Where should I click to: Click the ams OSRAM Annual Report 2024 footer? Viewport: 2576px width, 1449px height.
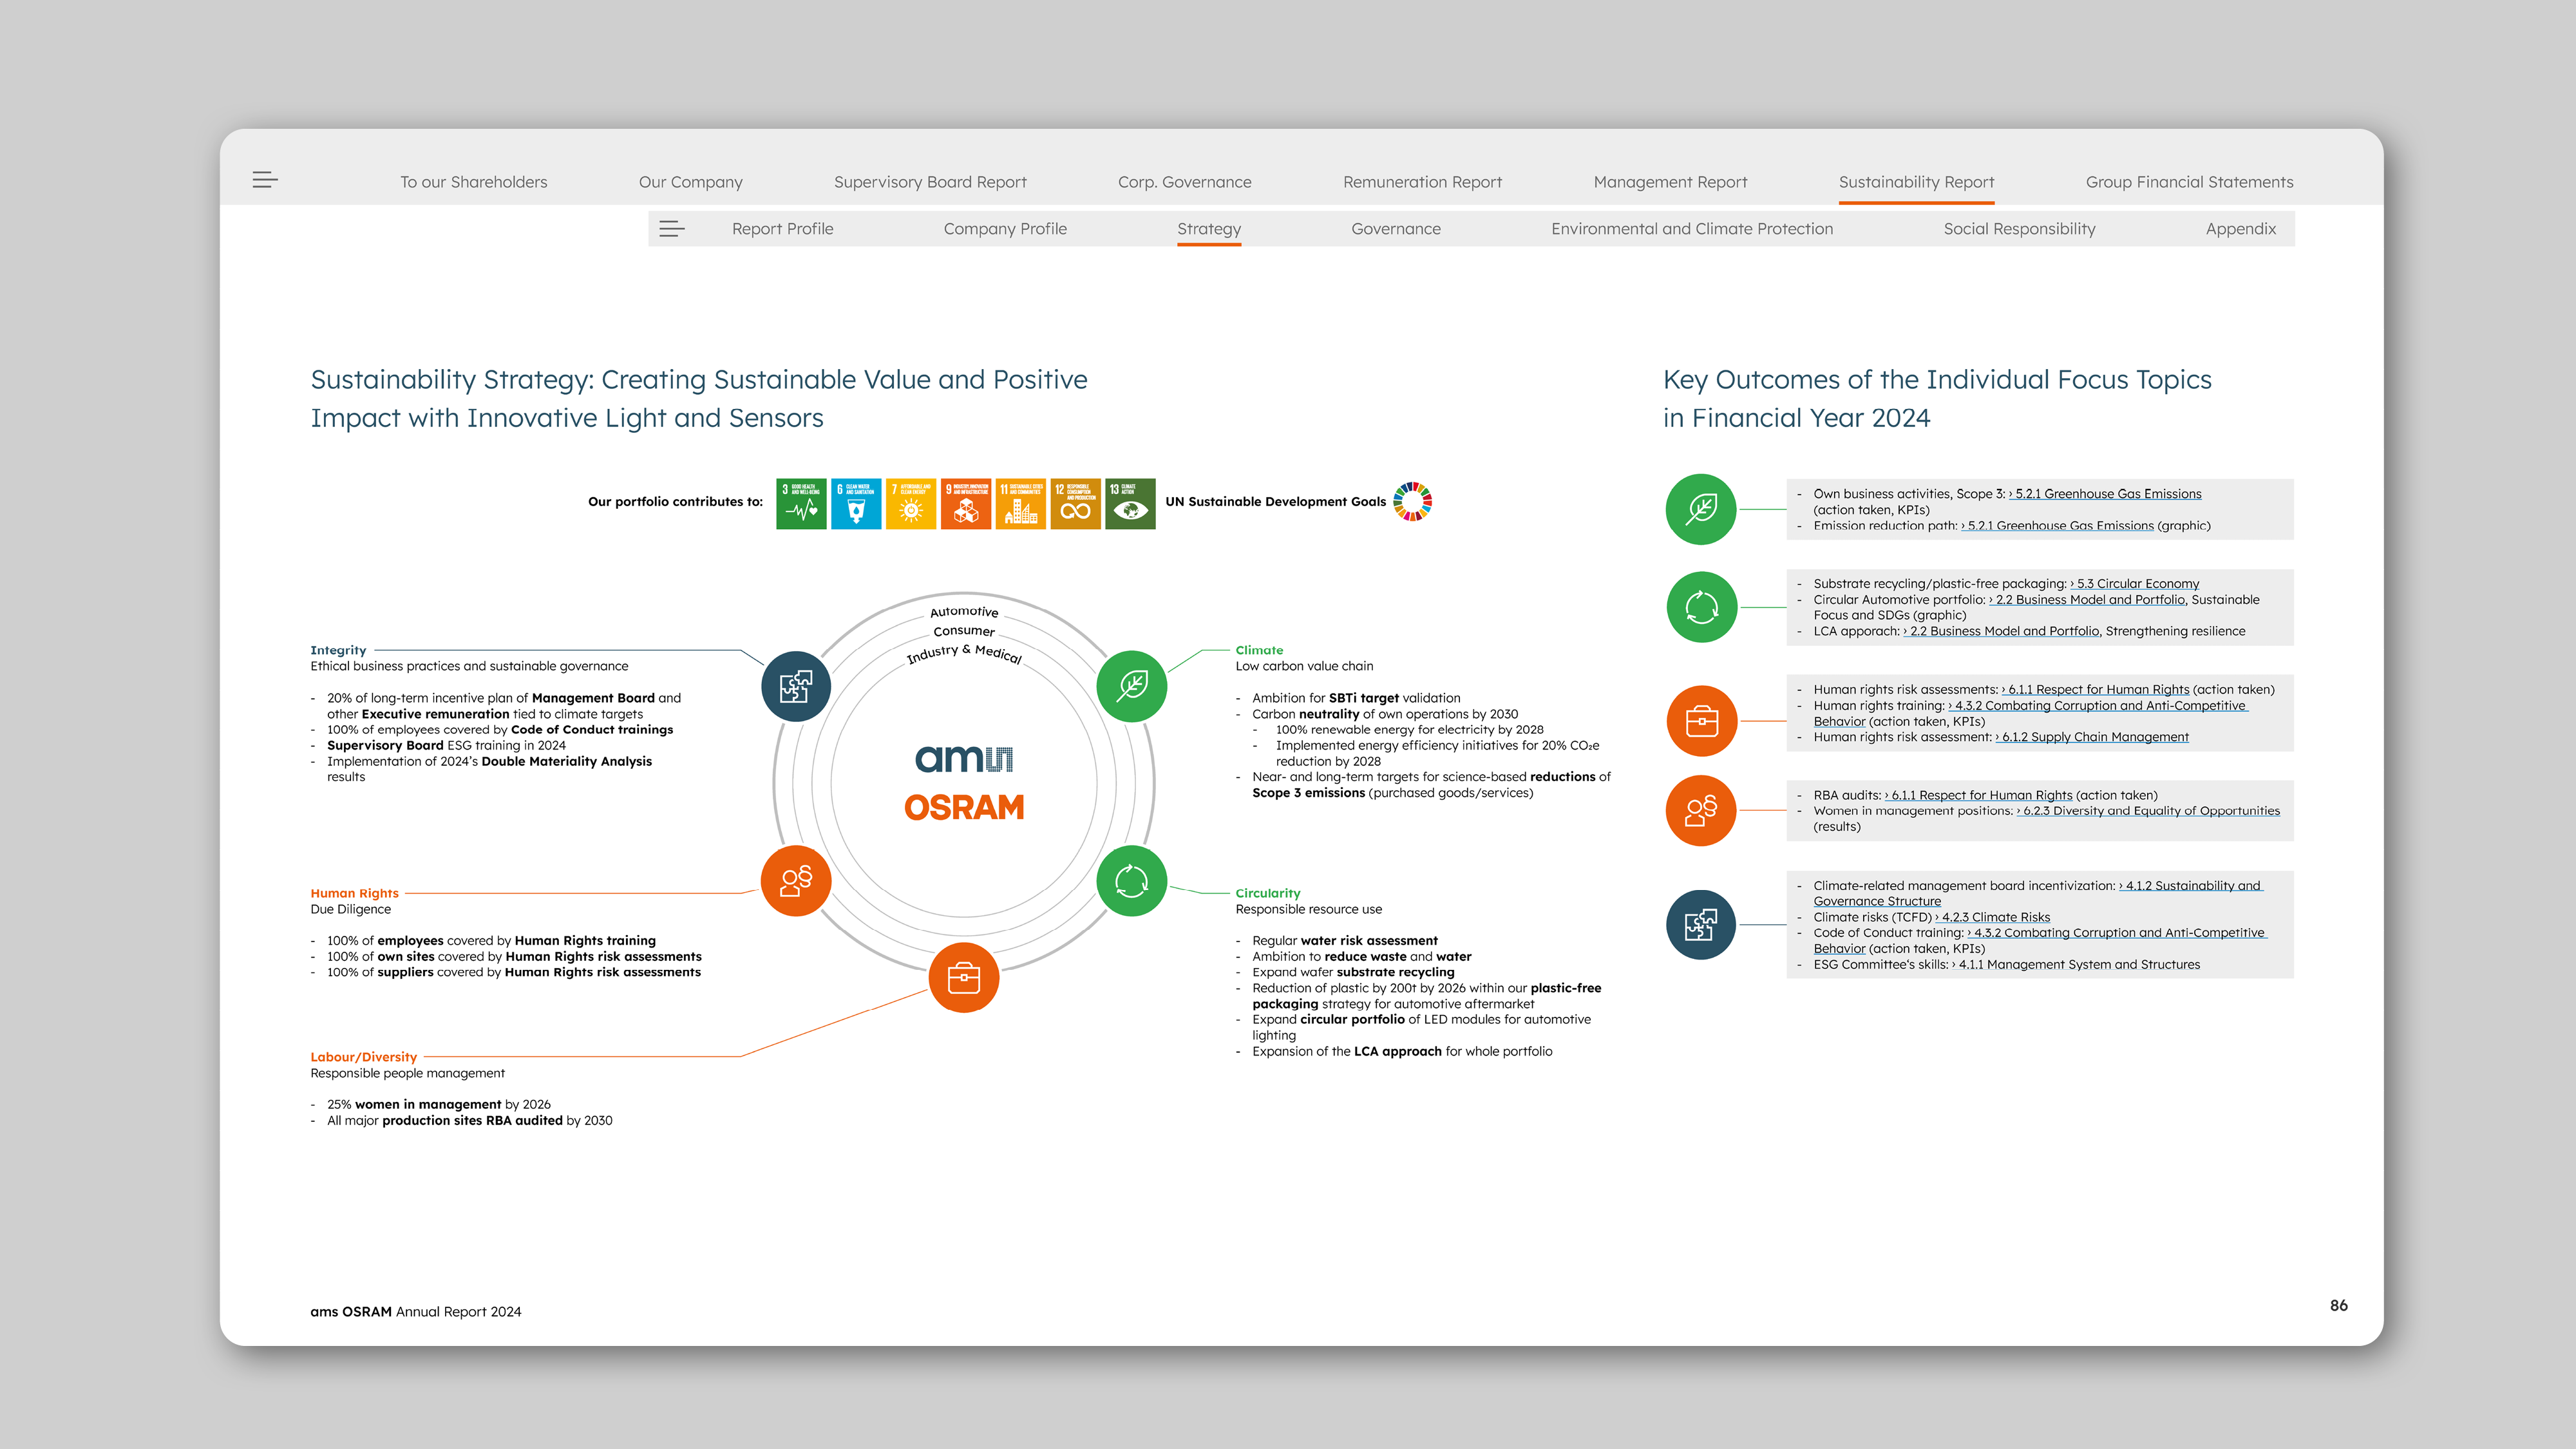(x=415, y=1312)
